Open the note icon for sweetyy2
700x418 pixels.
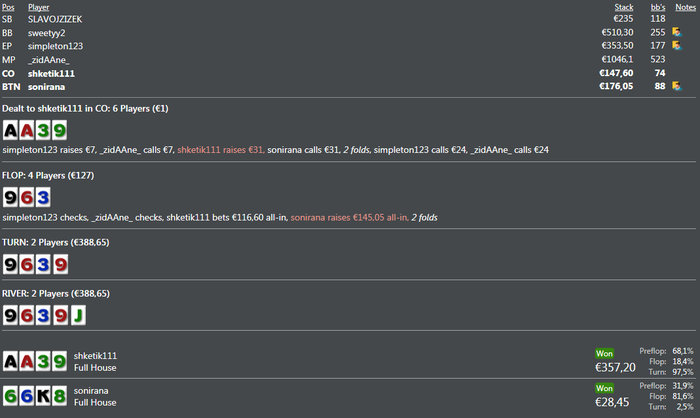point(677,32)
